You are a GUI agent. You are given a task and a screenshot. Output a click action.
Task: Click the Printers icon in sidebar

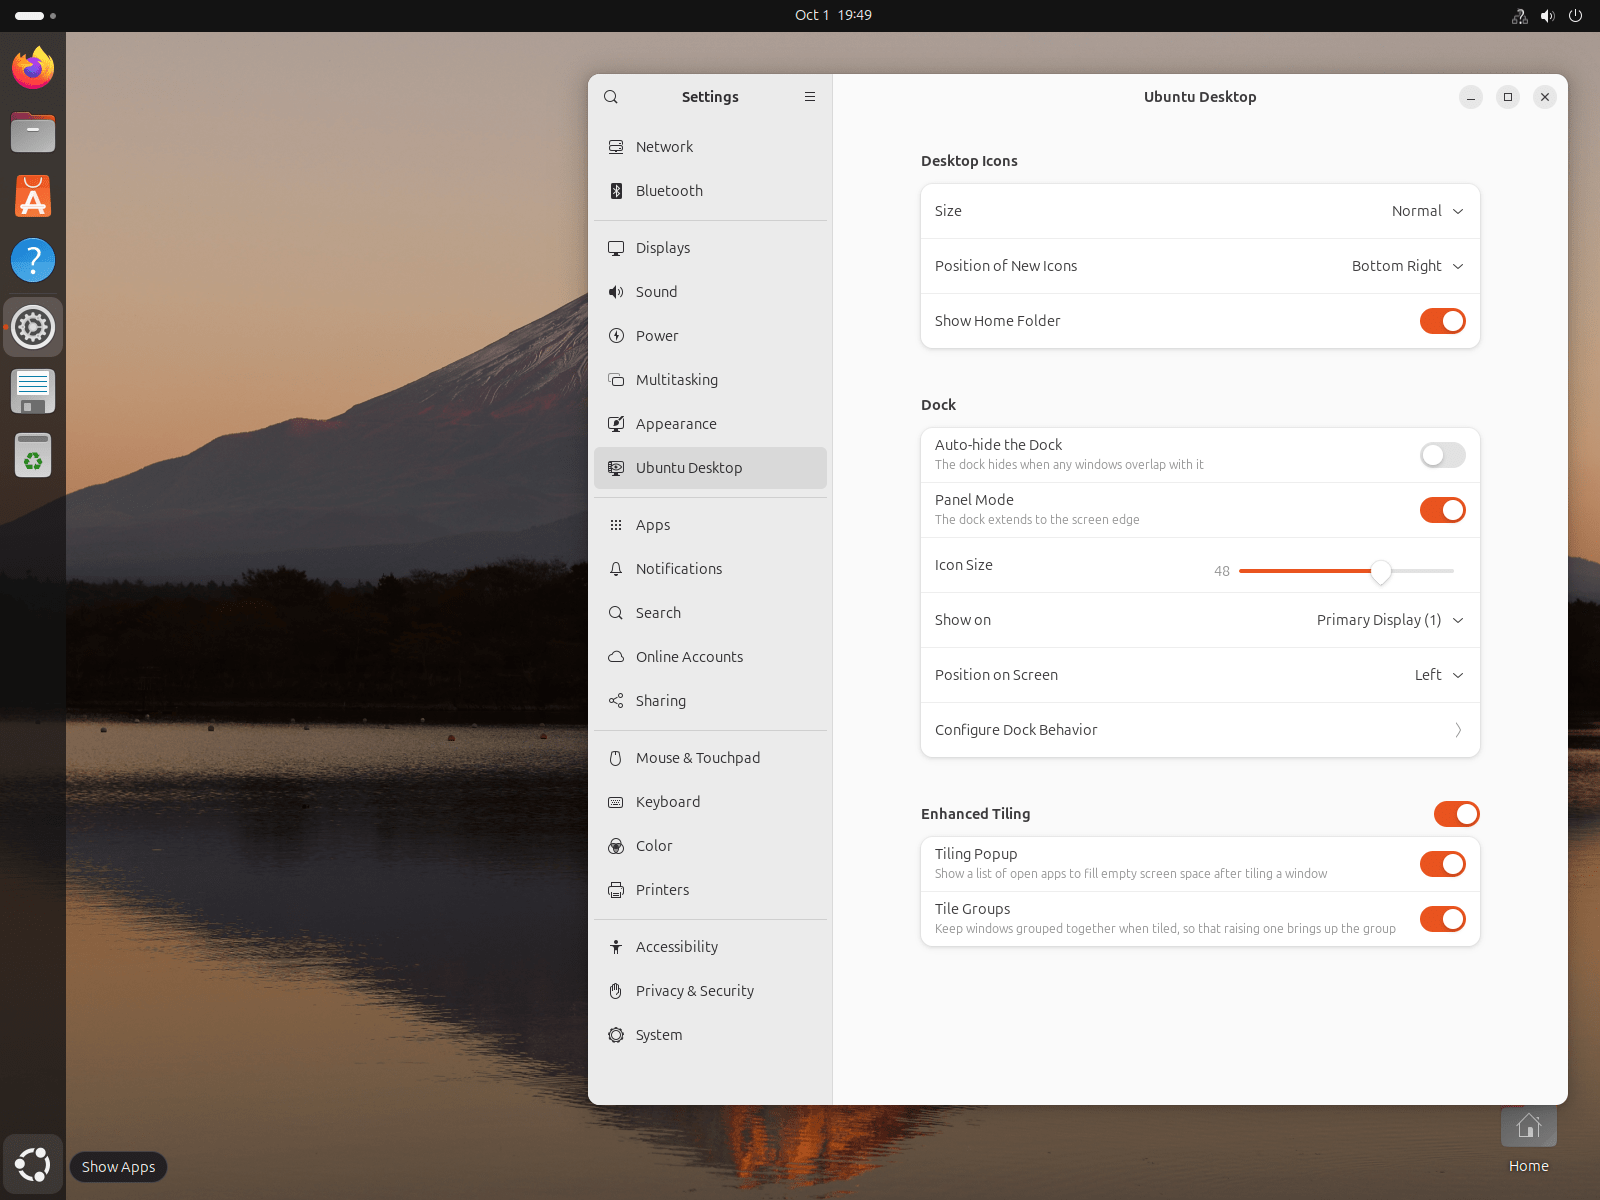616,890
